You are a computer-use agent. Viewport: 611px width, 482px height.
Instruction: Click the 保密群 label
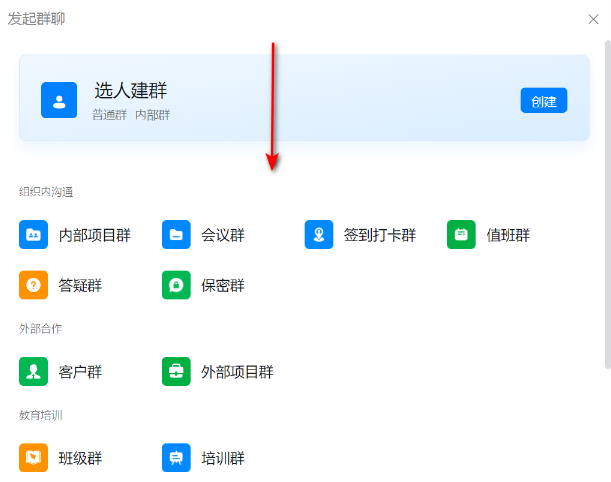click(x=223, y=285)
